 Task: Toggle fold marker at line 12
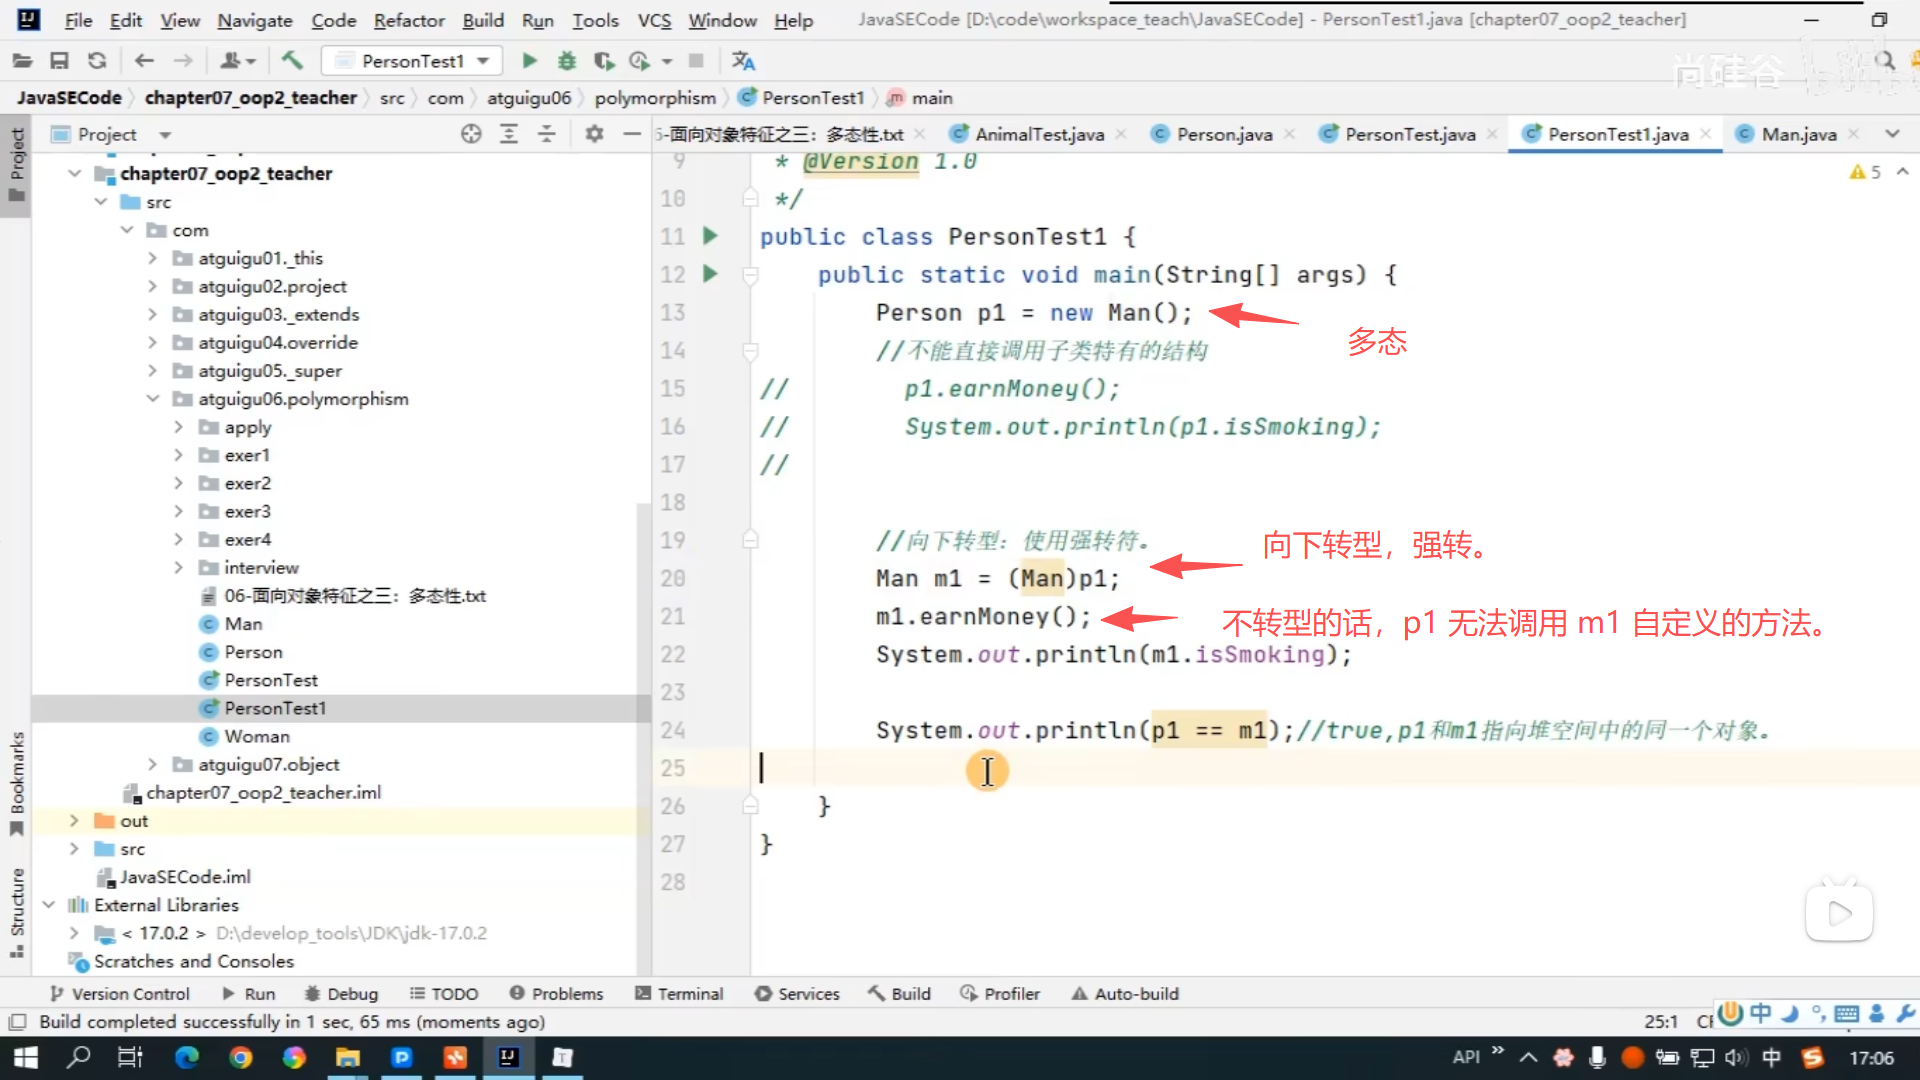(x=750, y=274)
